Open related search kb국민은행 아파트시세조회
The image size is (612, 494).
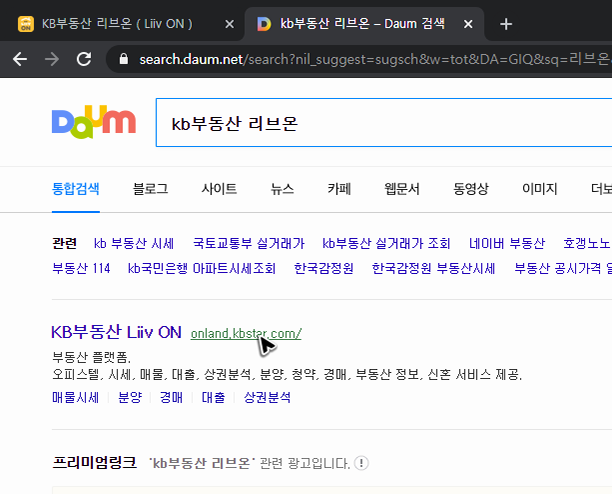202,268
